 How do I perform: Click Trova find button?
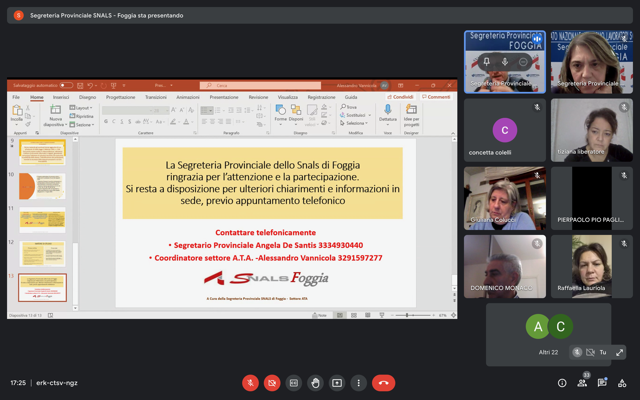[349, 107]
